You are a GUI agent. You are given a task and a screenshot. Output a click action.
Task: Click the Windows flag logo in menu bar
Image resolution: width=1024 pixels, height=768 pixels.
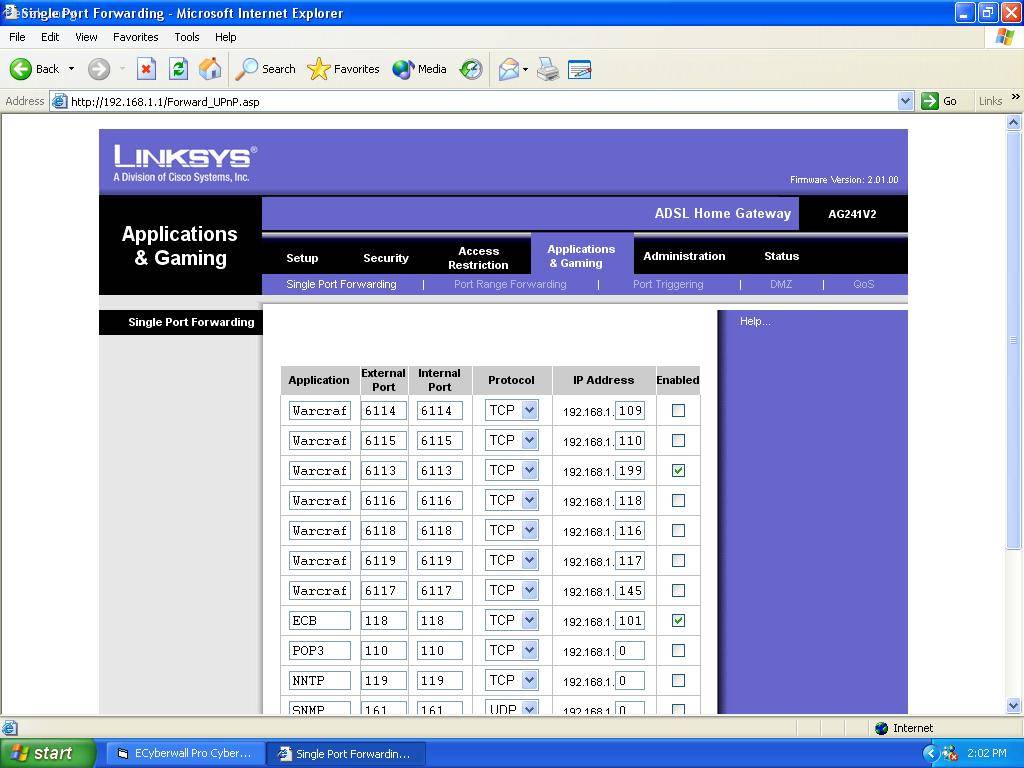coord(1004,37)
